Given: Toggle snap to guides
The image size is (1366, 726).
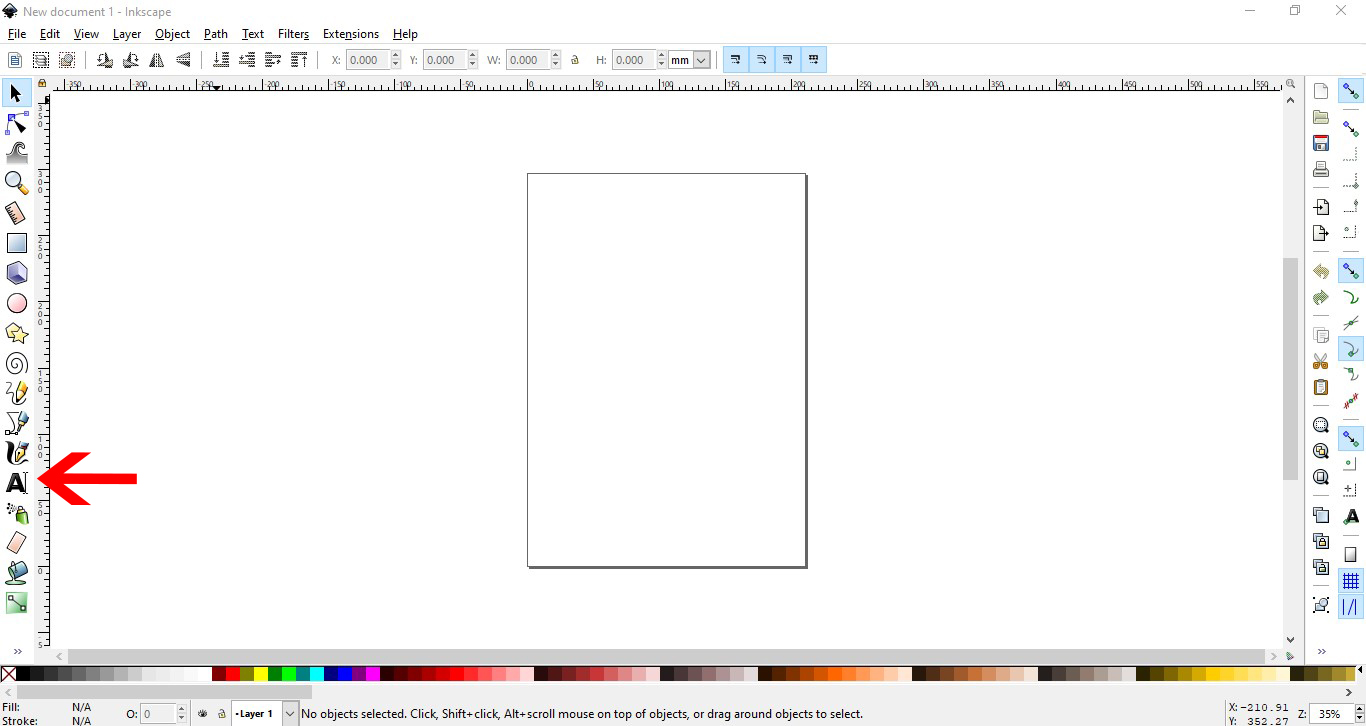Looking at the screenshot, I should tap(1351, 607).
